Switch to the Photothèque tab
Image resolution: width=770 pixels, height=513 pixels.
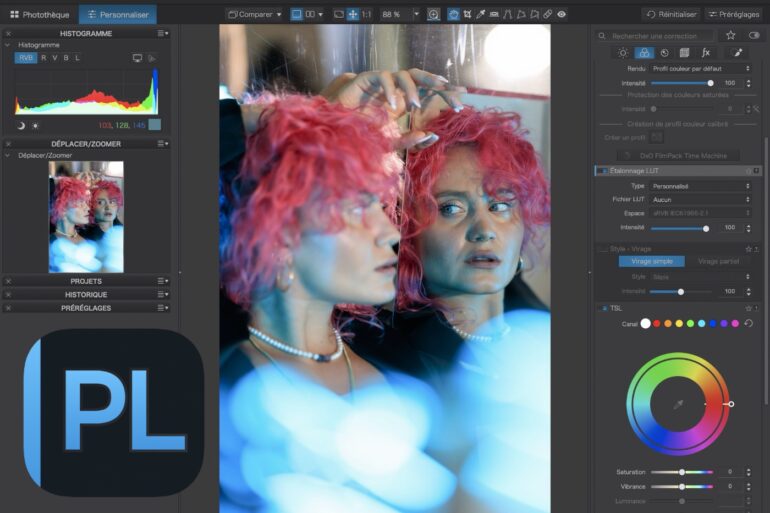click(x=39, y=15)
